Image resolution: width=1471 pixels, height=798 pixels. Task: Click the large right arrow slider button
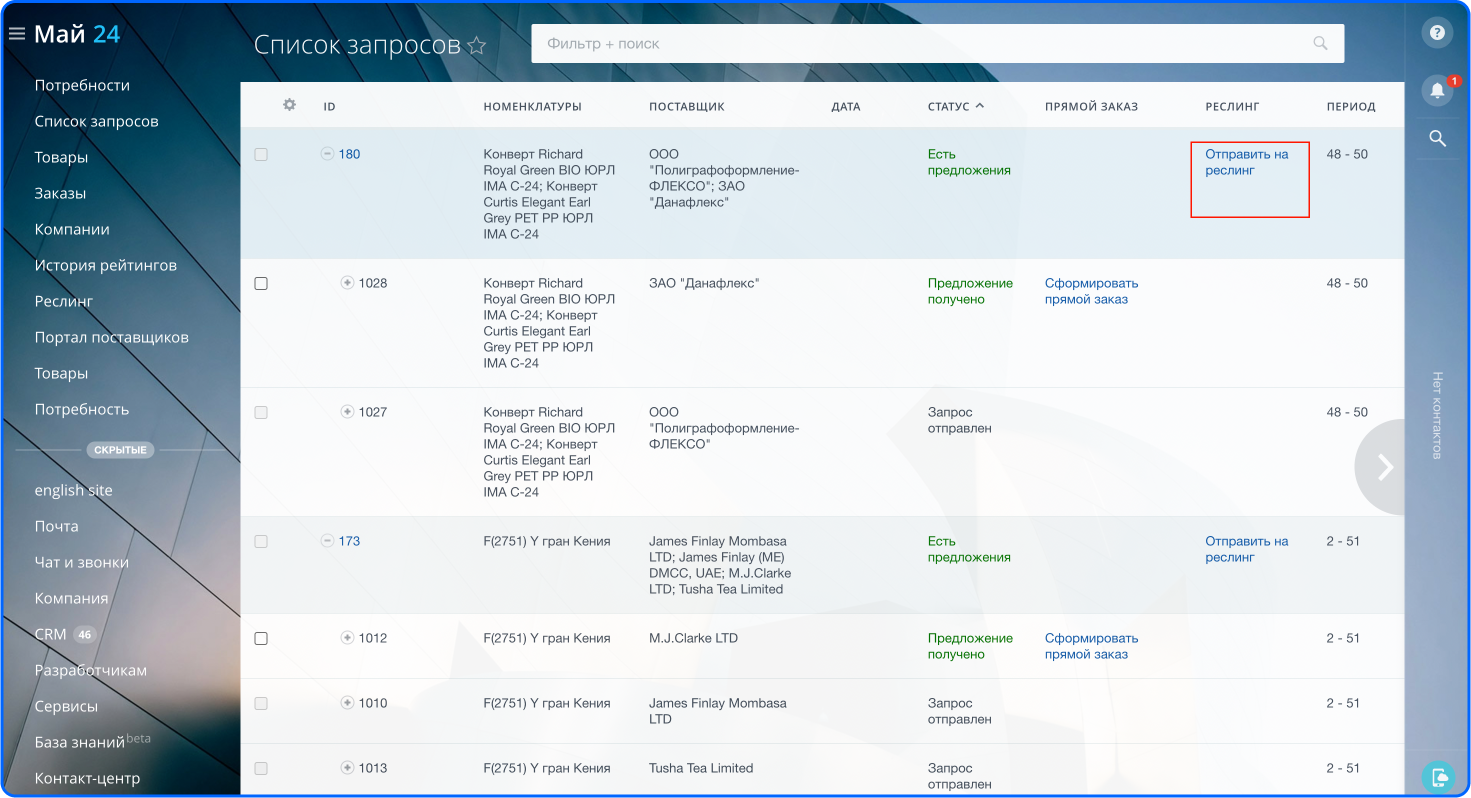1382,467
